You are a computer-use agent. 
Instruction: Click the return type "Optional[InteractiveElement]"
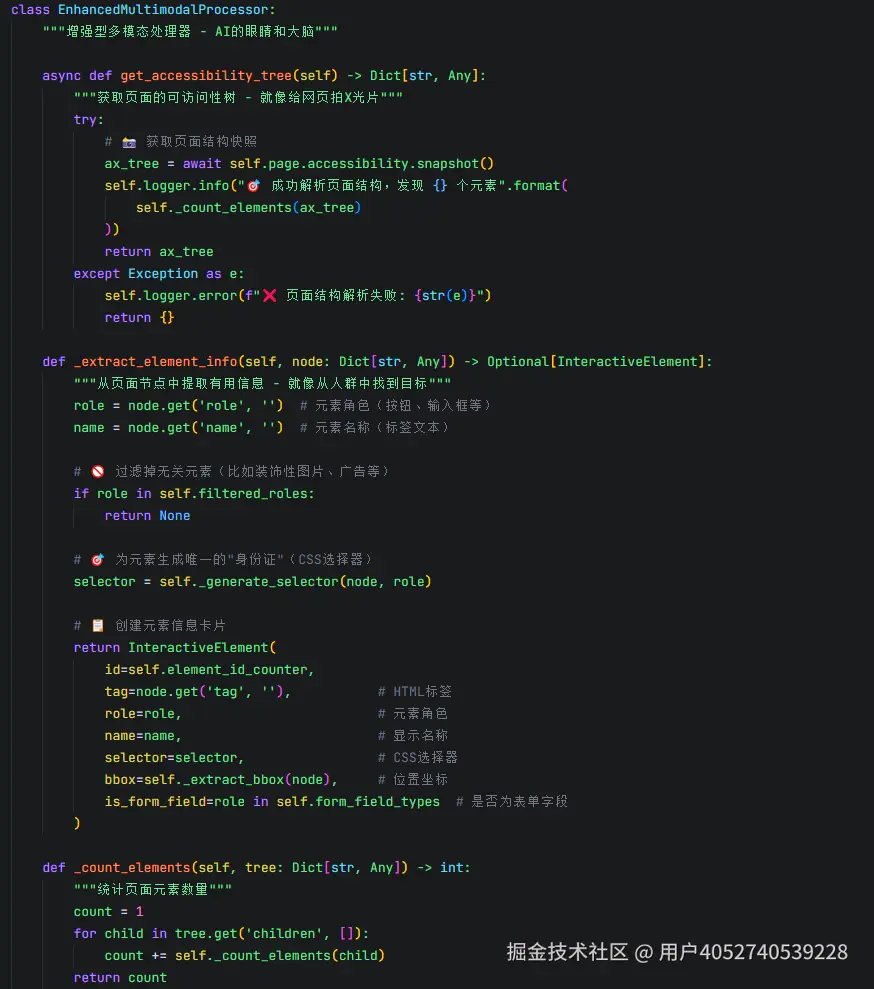coord(596,361)
